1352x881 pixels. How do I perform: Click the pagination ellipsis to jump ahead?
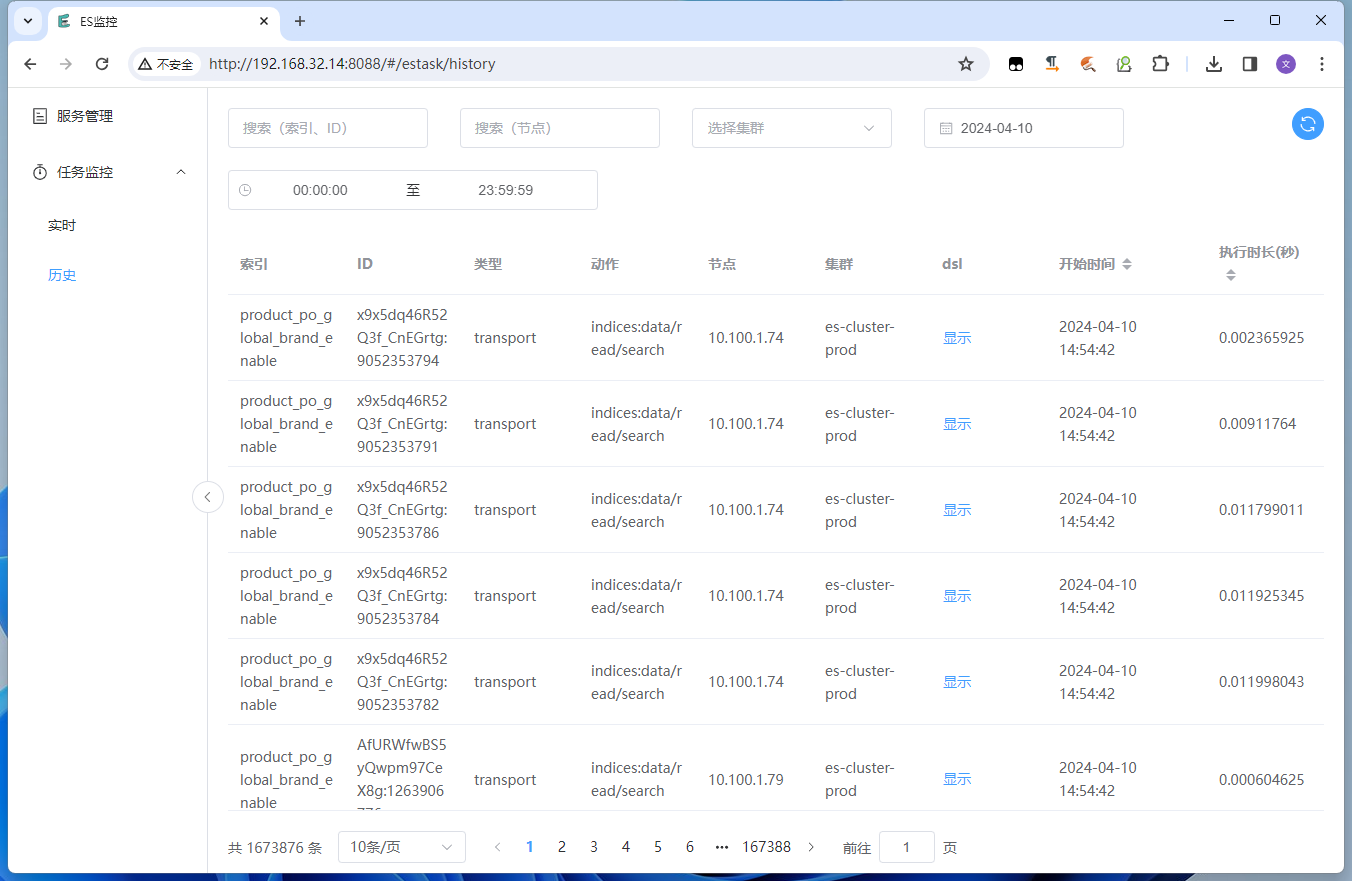(722, 847)
